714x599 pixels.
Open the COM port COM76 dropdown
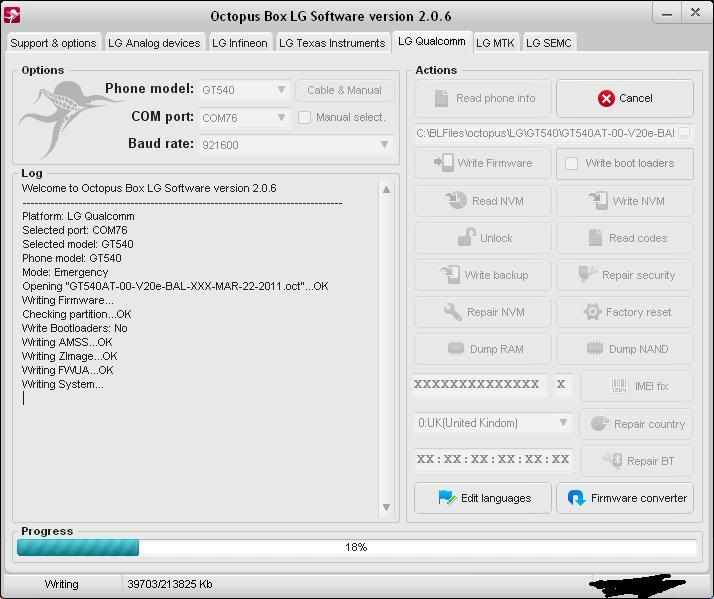(245, 118)
